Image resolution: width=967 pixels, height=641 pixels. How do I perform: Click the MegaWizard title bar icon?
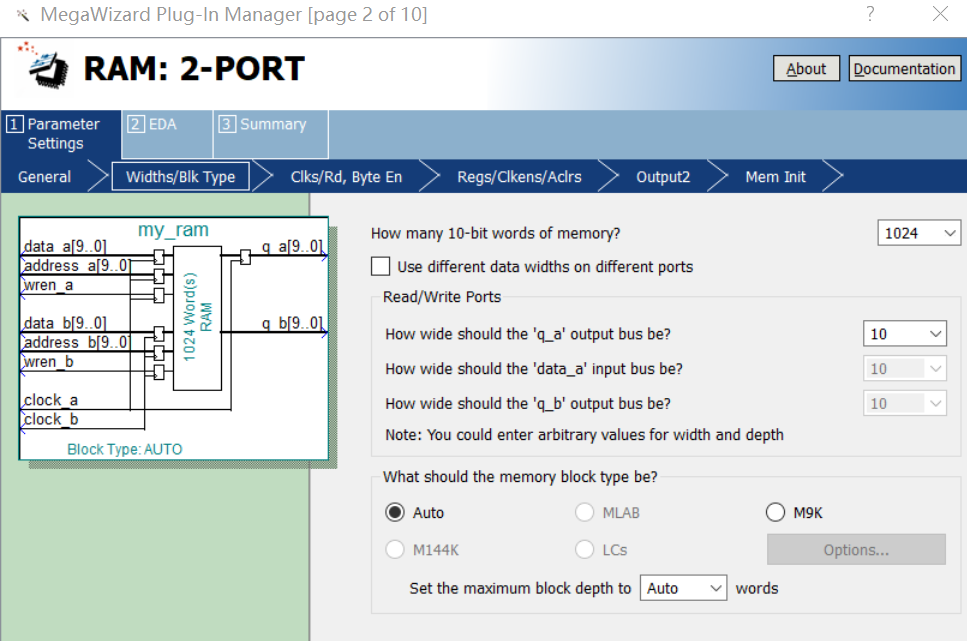[x=23, y=15]
